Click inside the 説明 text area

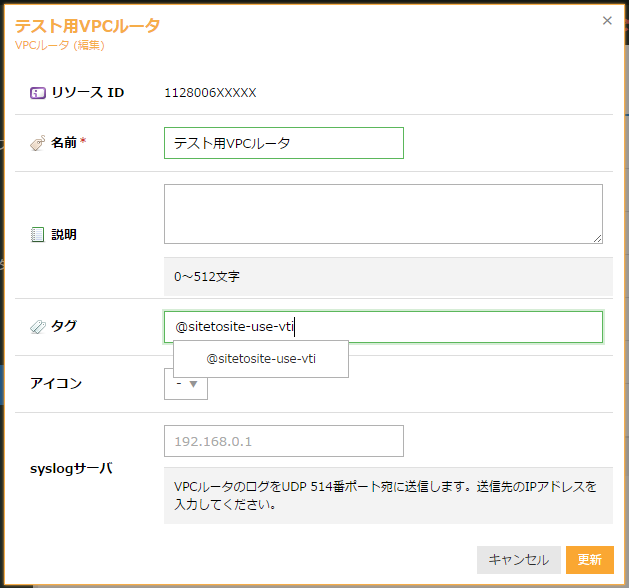[x=382, y=213]
